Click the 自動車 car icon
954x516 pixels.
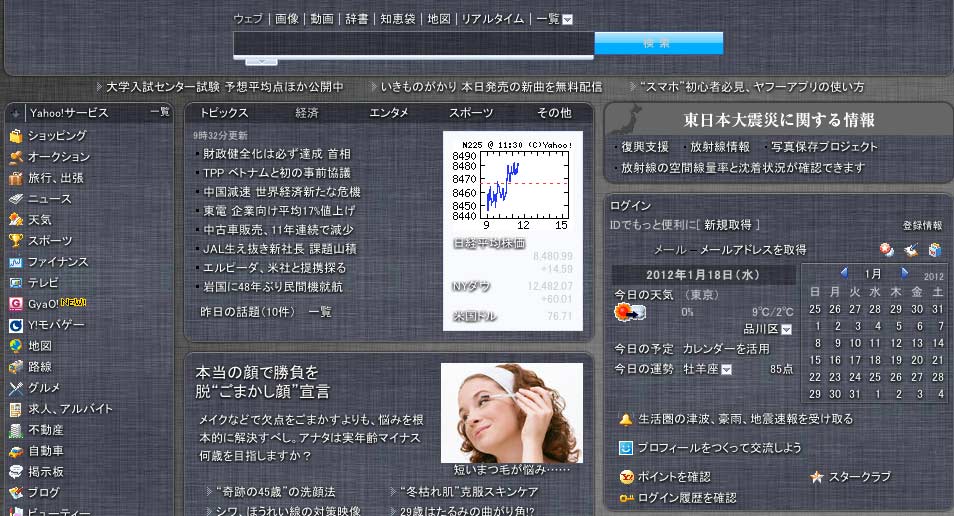(15, 452)
